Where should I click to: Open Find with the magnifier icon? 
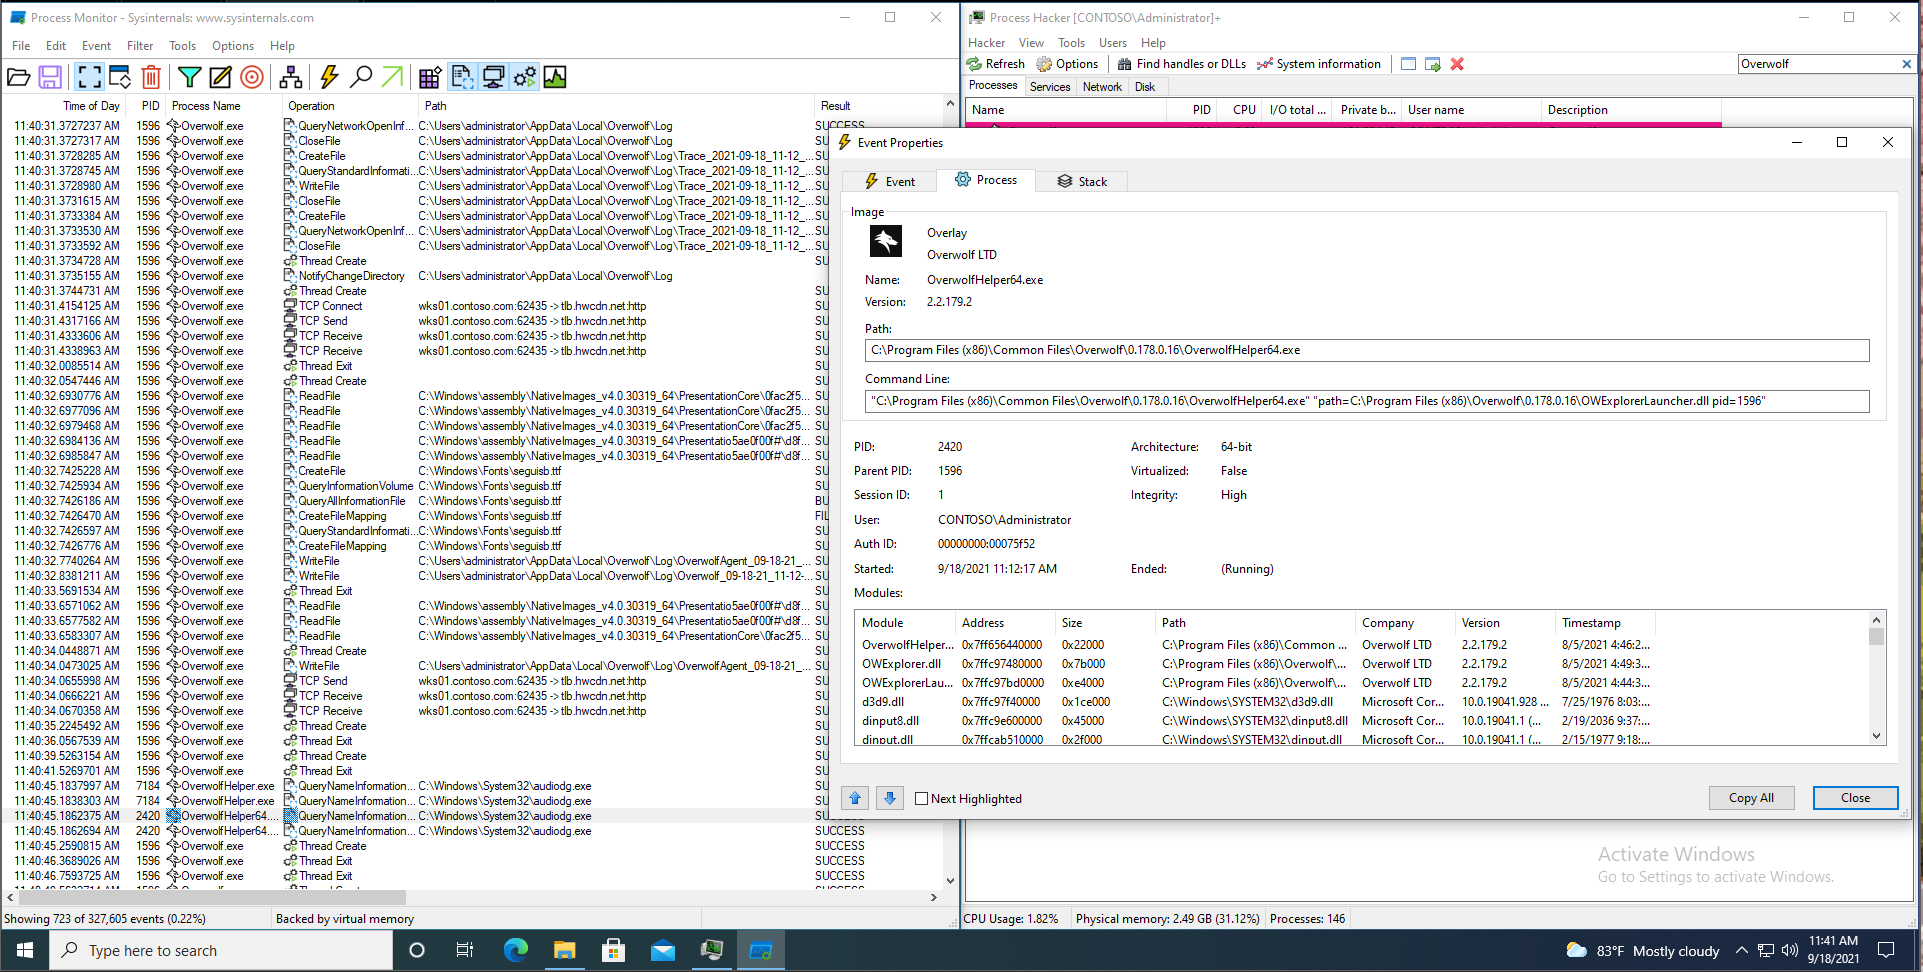[361, 77]
